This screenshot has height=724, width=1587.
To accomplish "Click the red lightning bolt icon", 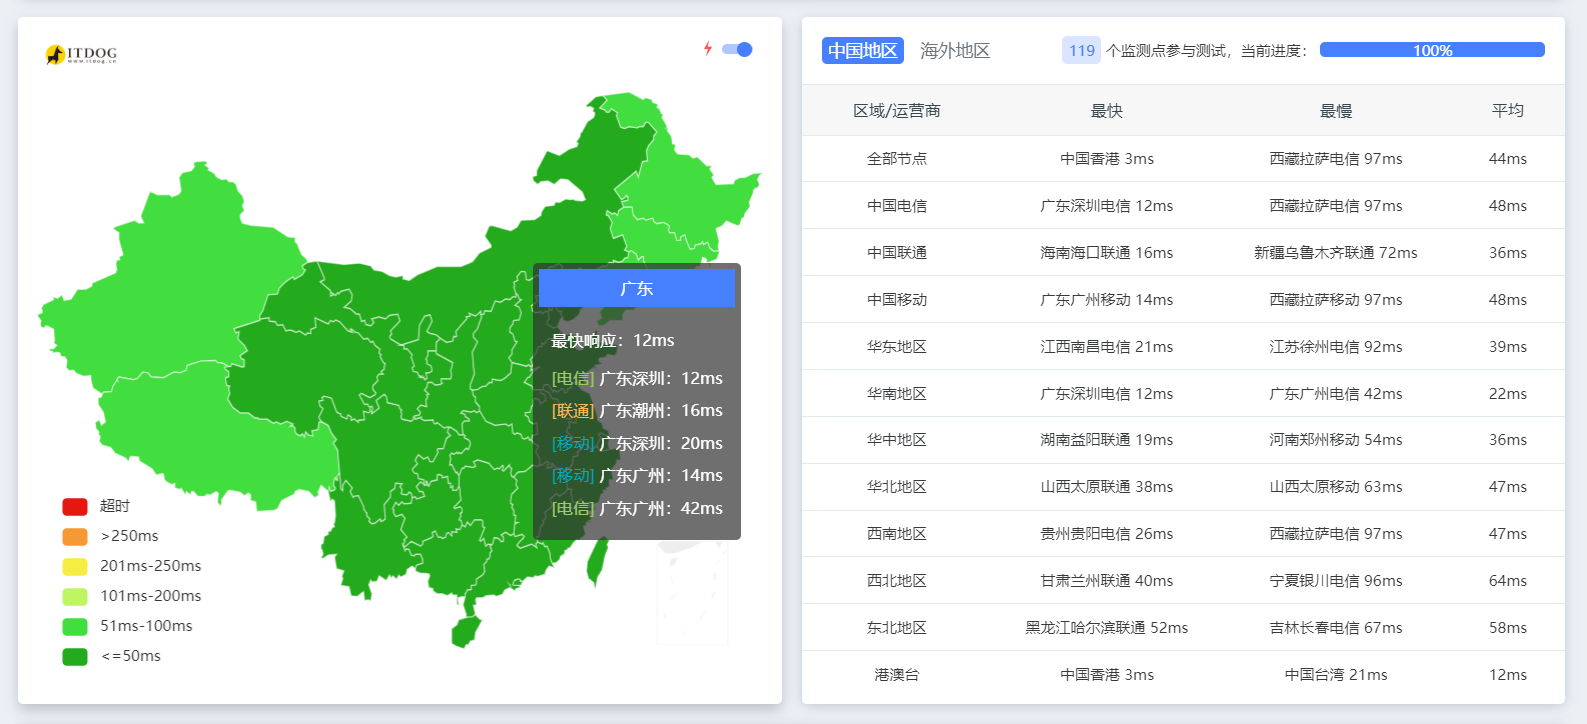I will click(x=708, y=49).
